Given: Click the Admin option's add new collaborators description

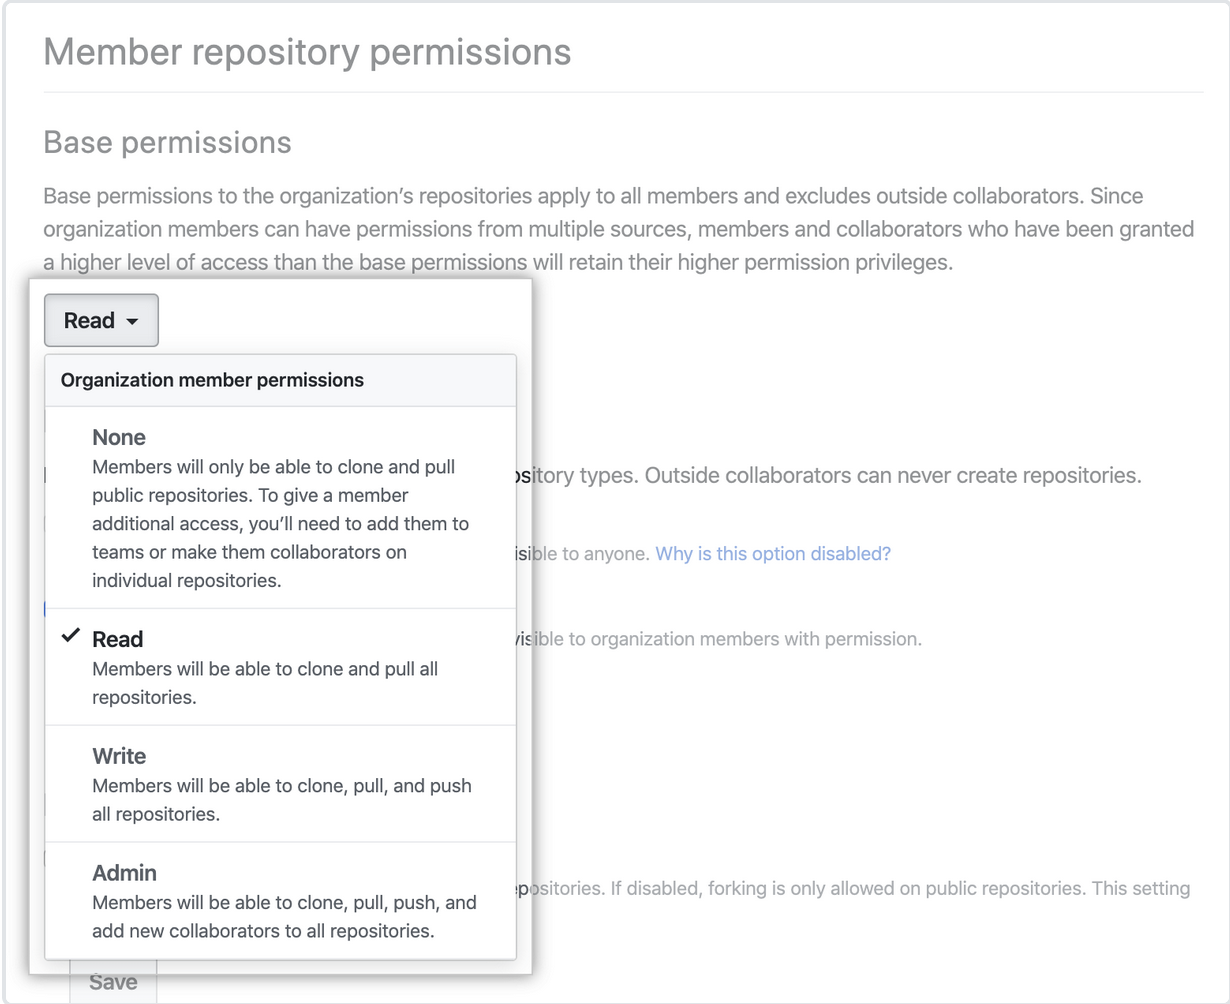Looking at the screenshot, I should coord(284,916).
